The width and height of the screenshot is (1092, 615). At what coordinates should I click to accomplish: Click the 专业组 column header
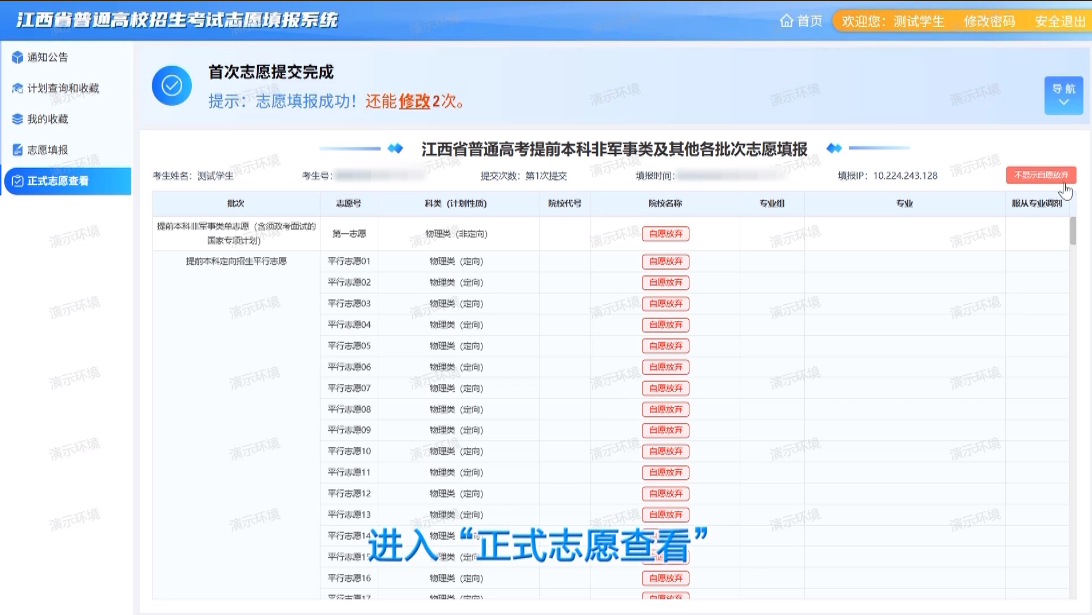(772, 203)
